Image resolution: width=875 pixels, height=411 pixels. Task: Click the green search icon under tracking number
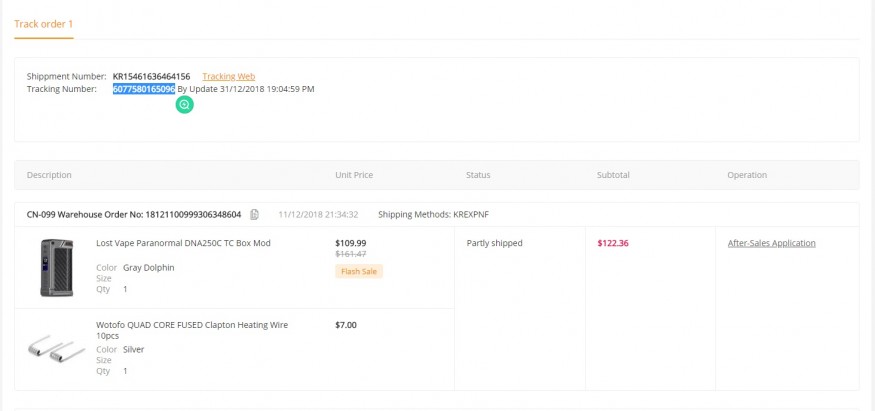click(x=184, y=104)
